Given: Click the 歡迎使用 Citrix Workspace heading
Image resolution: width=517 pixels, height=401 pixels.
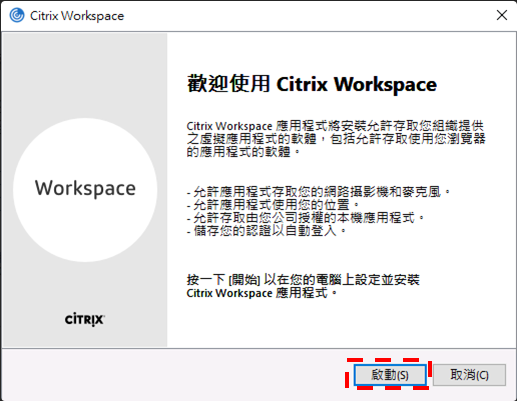Looking at the screenshot, I should click(312, 84).
